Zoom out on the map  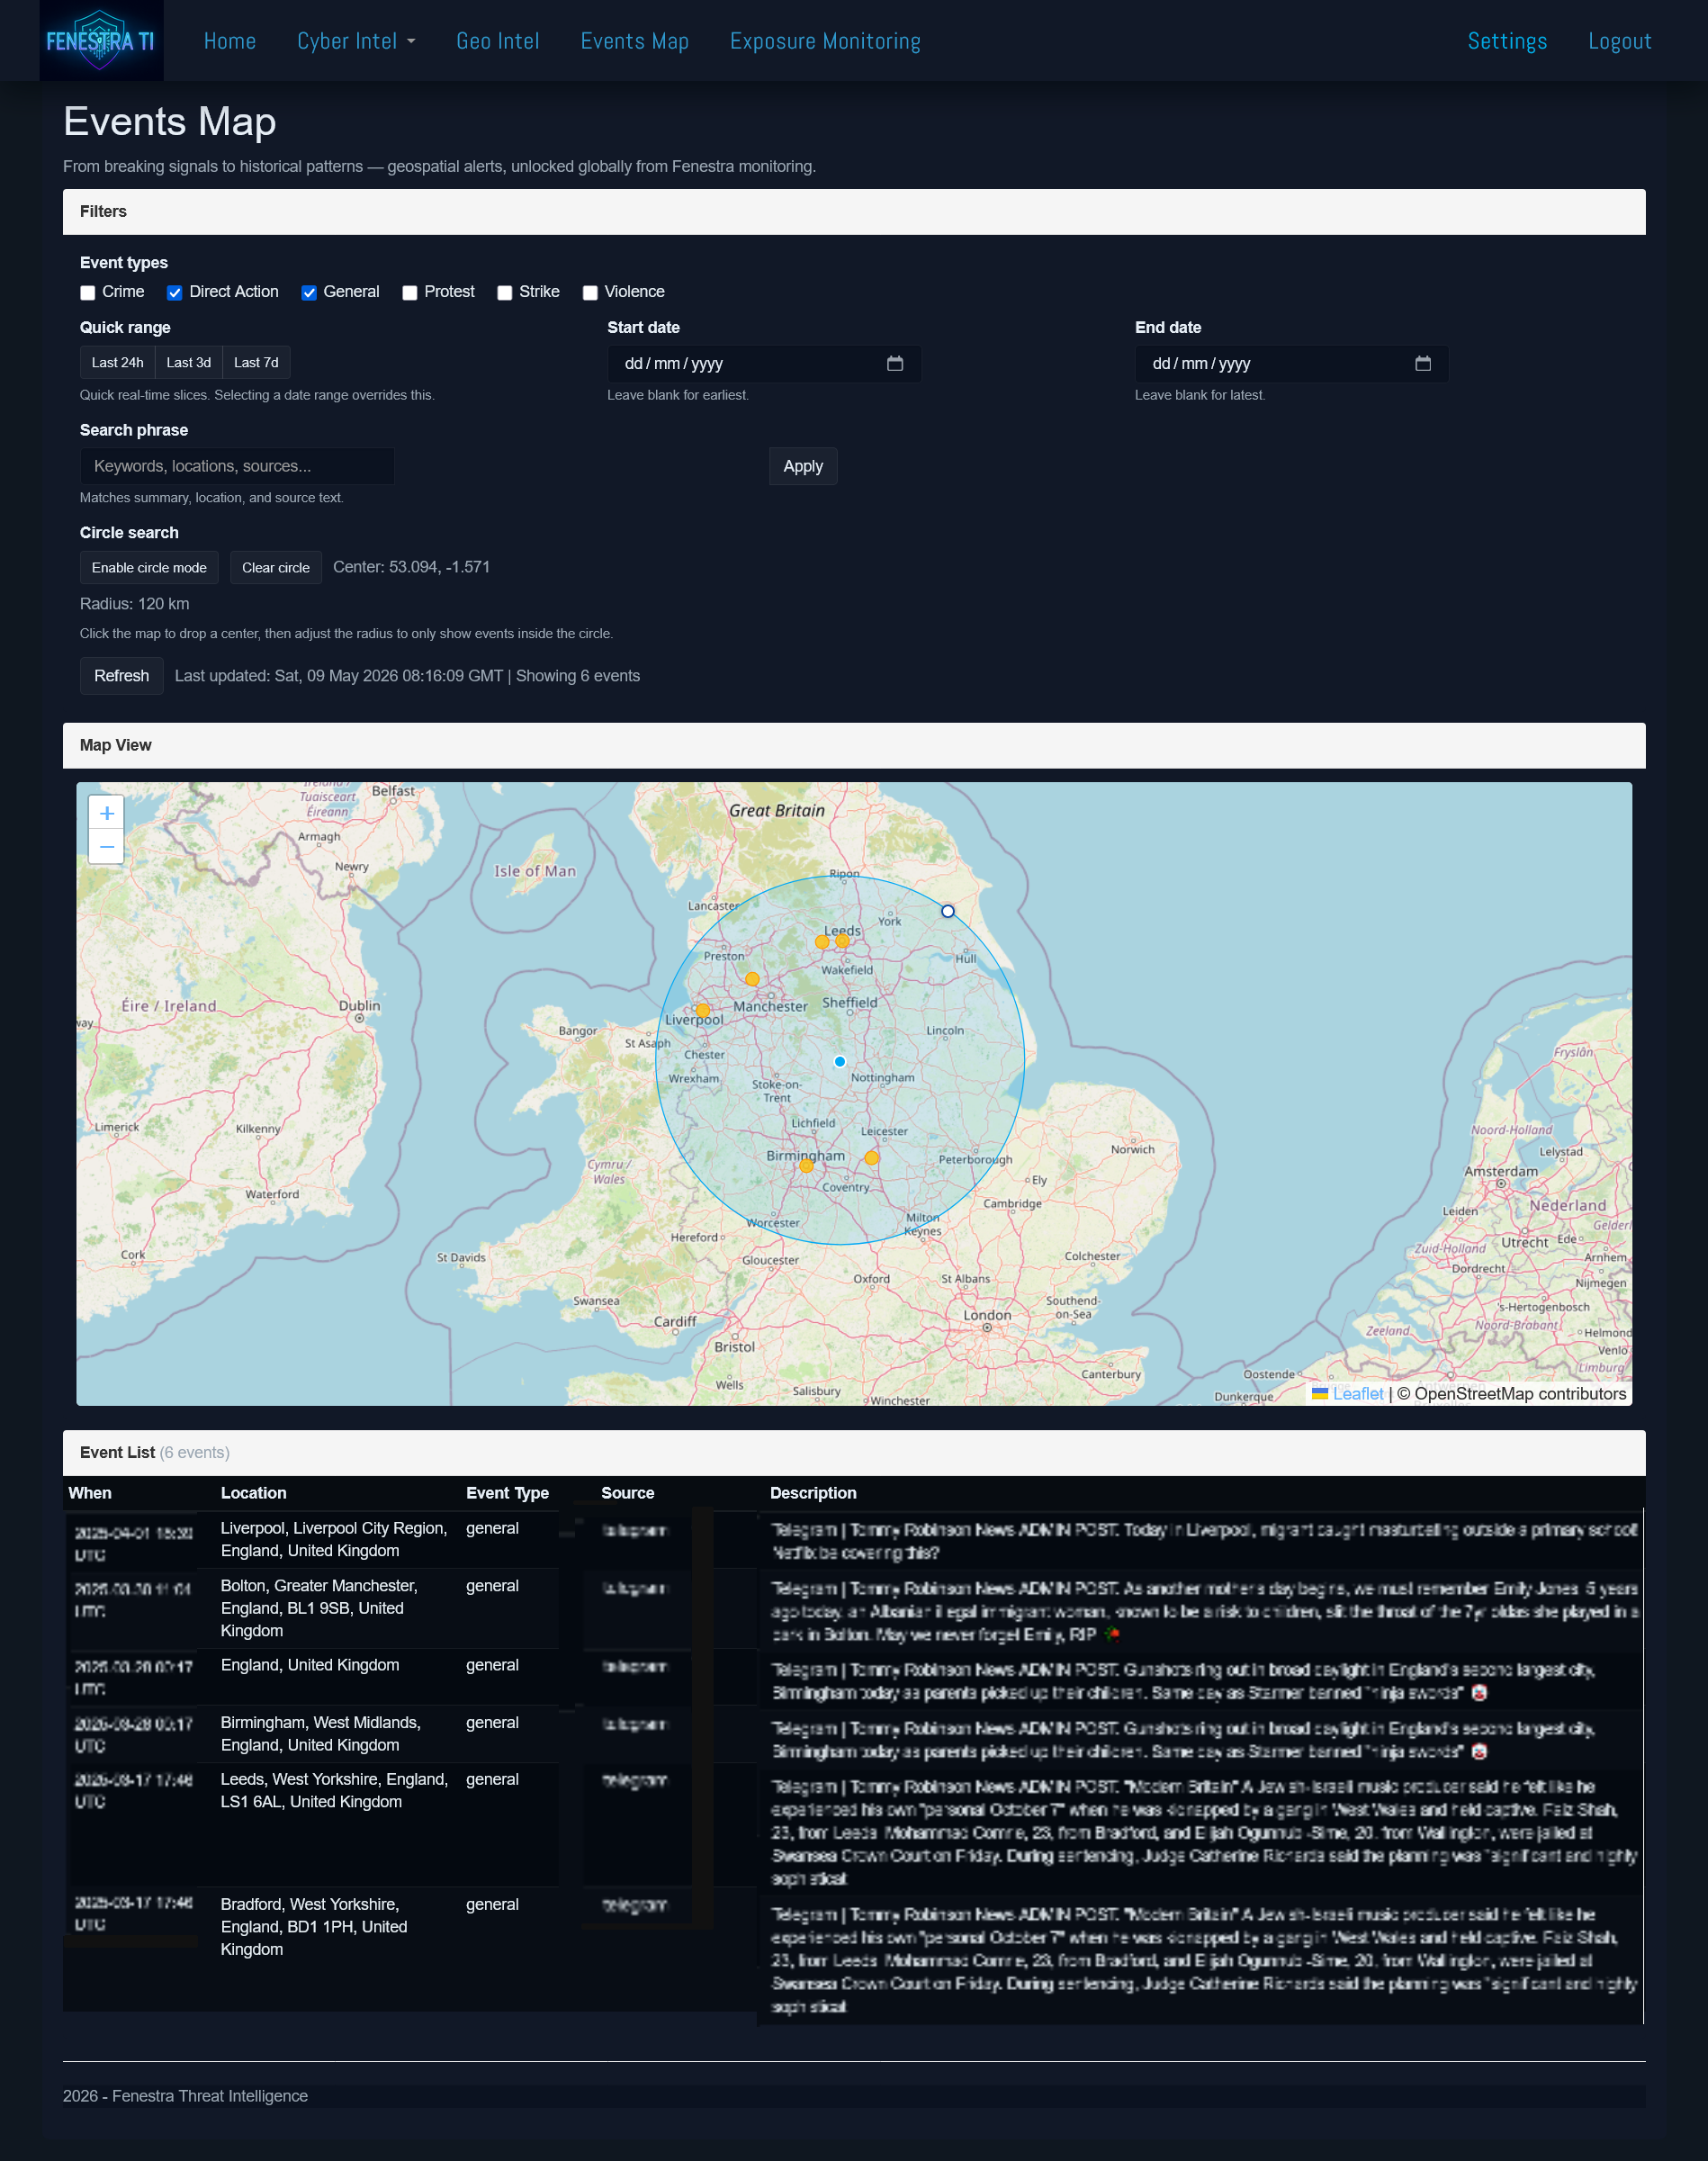[106, 847]
